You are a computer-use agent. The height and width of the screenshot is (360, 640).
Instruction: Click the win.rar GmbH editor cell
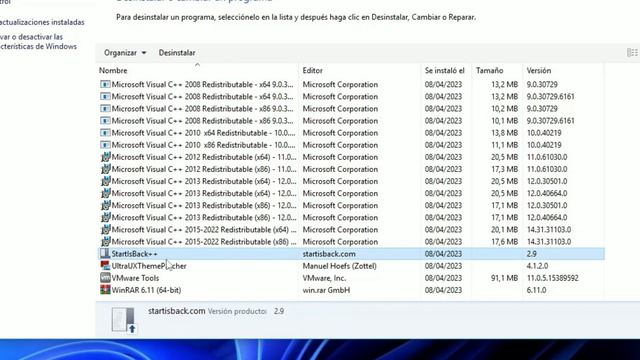326,290
